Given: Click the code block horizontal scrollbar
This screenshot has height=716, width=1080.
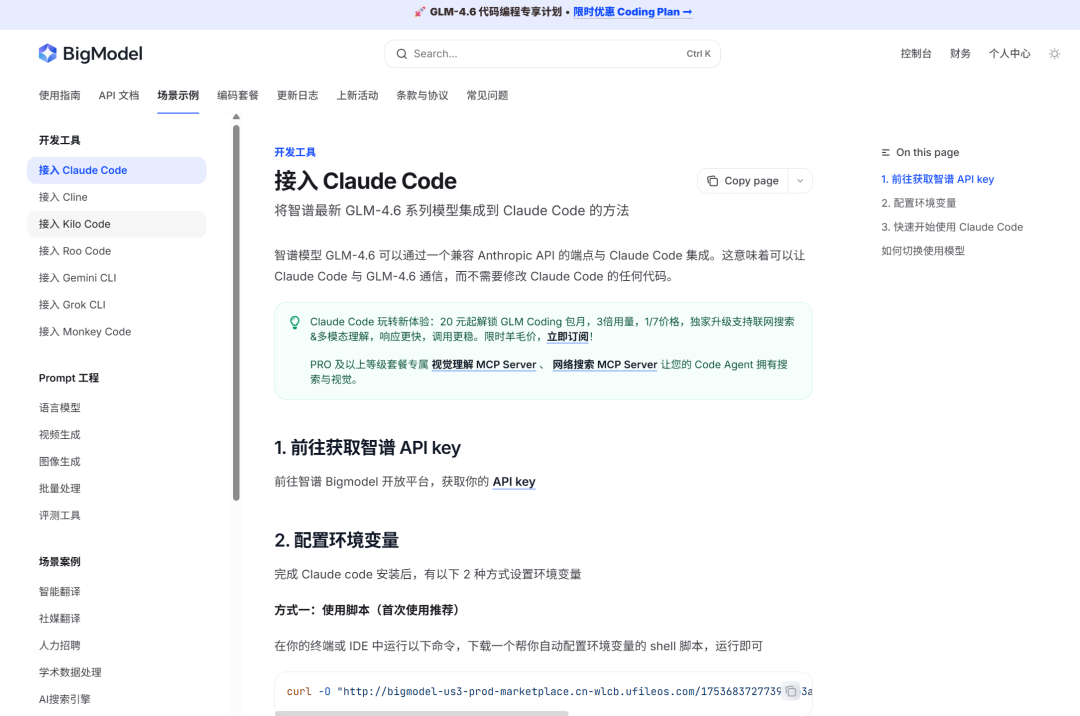Looking at the screenshot, I should [x=422, y=713].
